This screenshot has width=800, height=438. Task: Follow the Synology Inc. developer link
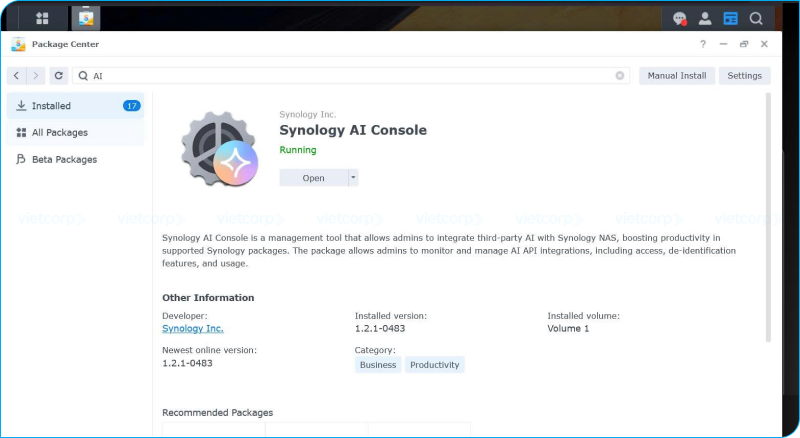(193, 329)
